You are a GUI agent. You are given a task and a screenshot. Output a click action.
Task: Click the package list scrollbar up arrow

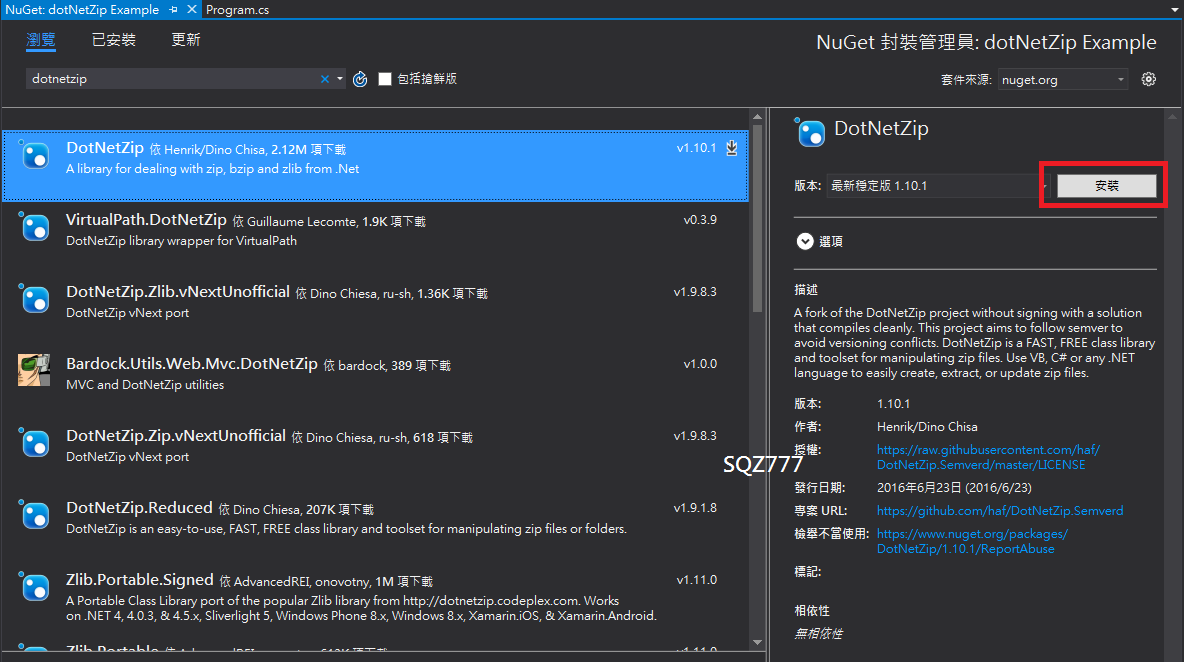[x=757, y=117]
